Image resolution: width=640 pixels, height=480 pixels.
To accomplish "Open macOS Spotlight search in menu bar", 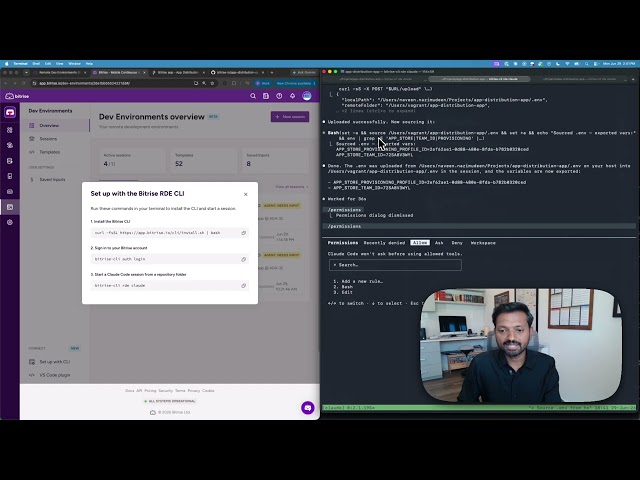I will tap(587, 64).
